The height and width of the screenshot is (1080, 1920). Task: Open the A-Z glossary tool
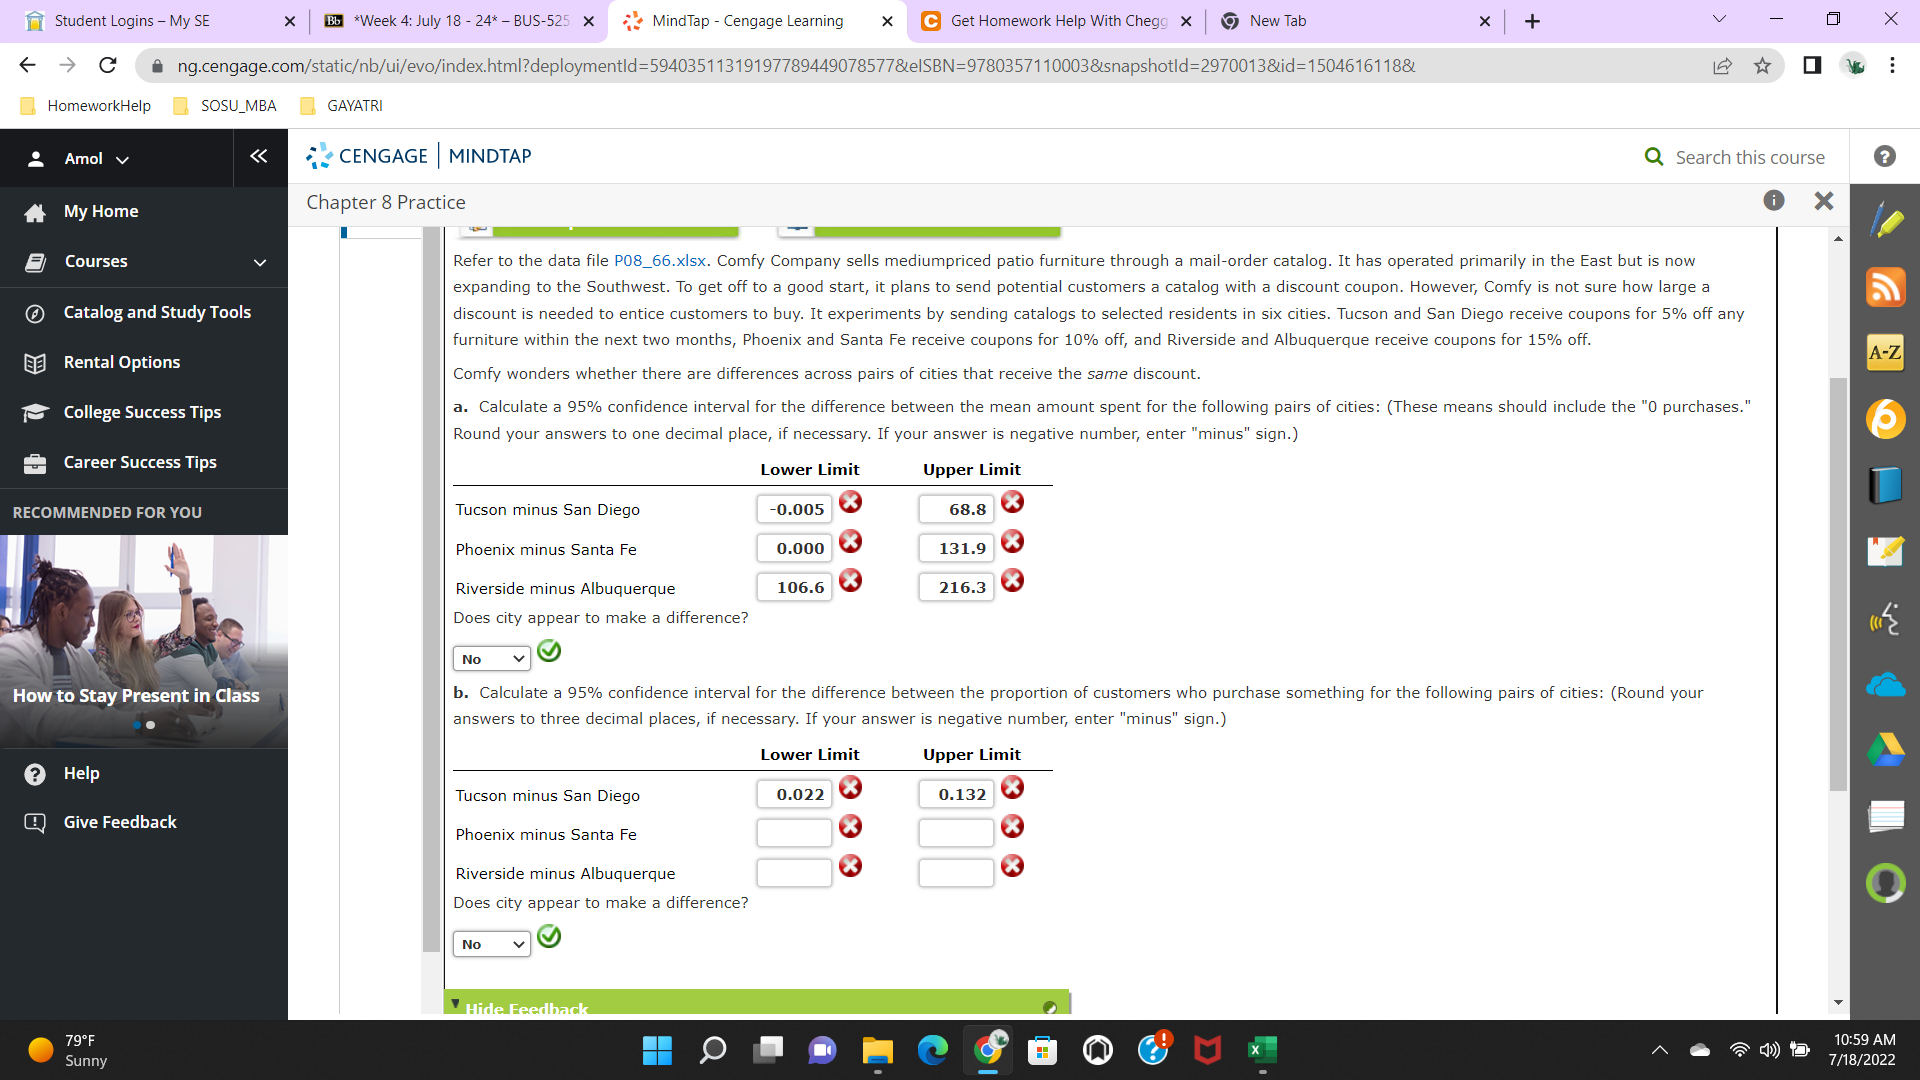click(1885, 352)
